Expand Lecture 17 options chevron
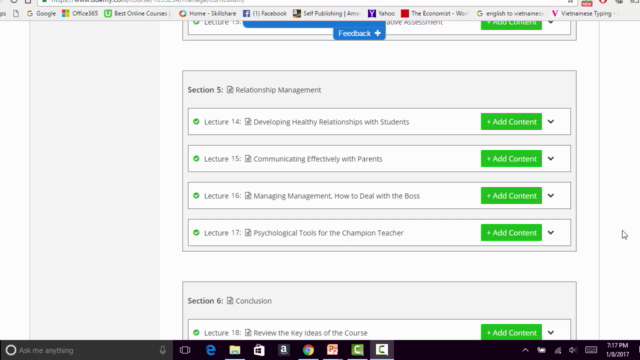This screenshot has width=640, height=360. coord(551,233)
